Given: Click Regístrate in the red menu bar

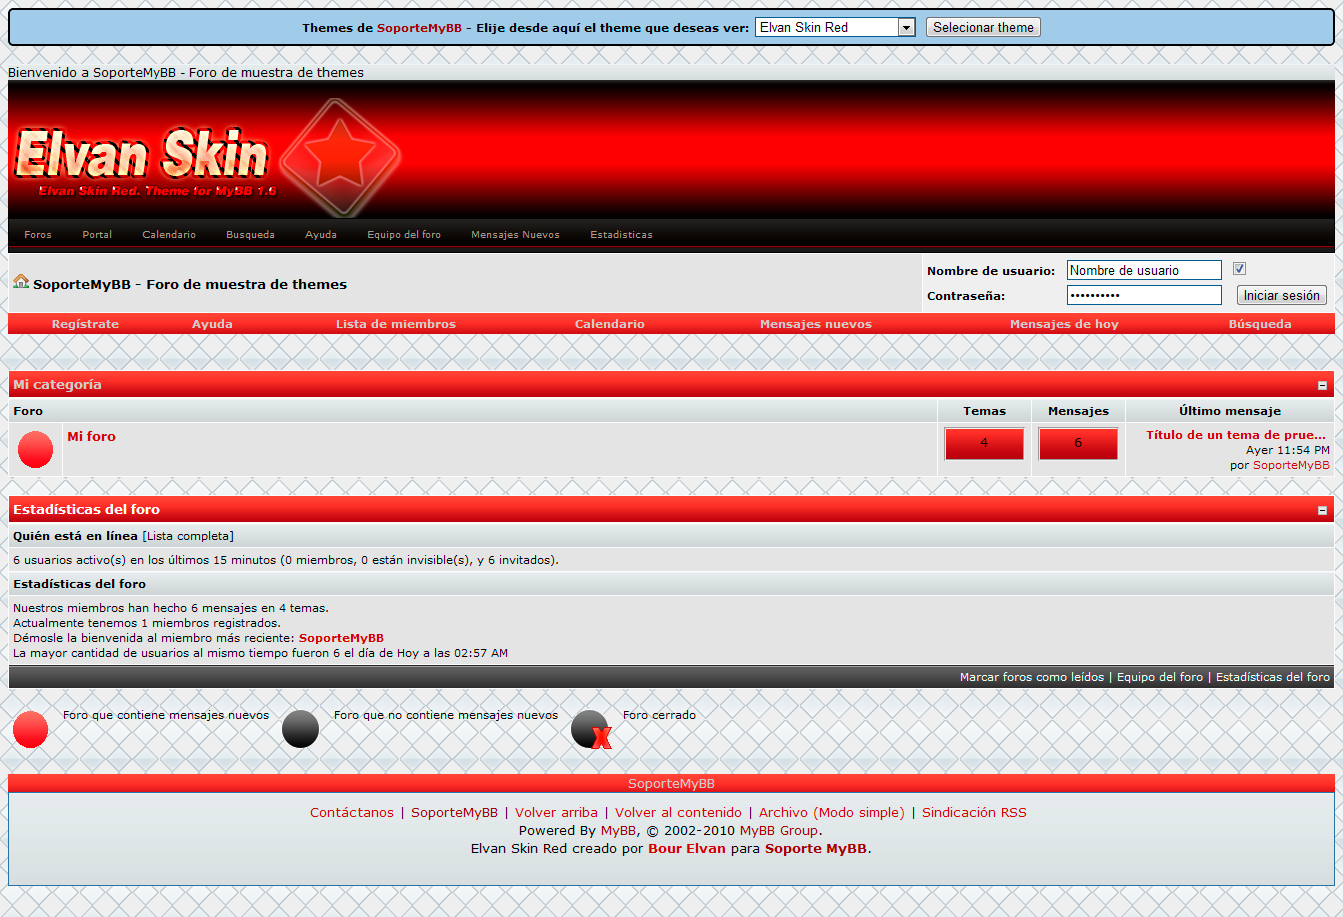Looking at the screenshot, I should (x=85, y=324).
